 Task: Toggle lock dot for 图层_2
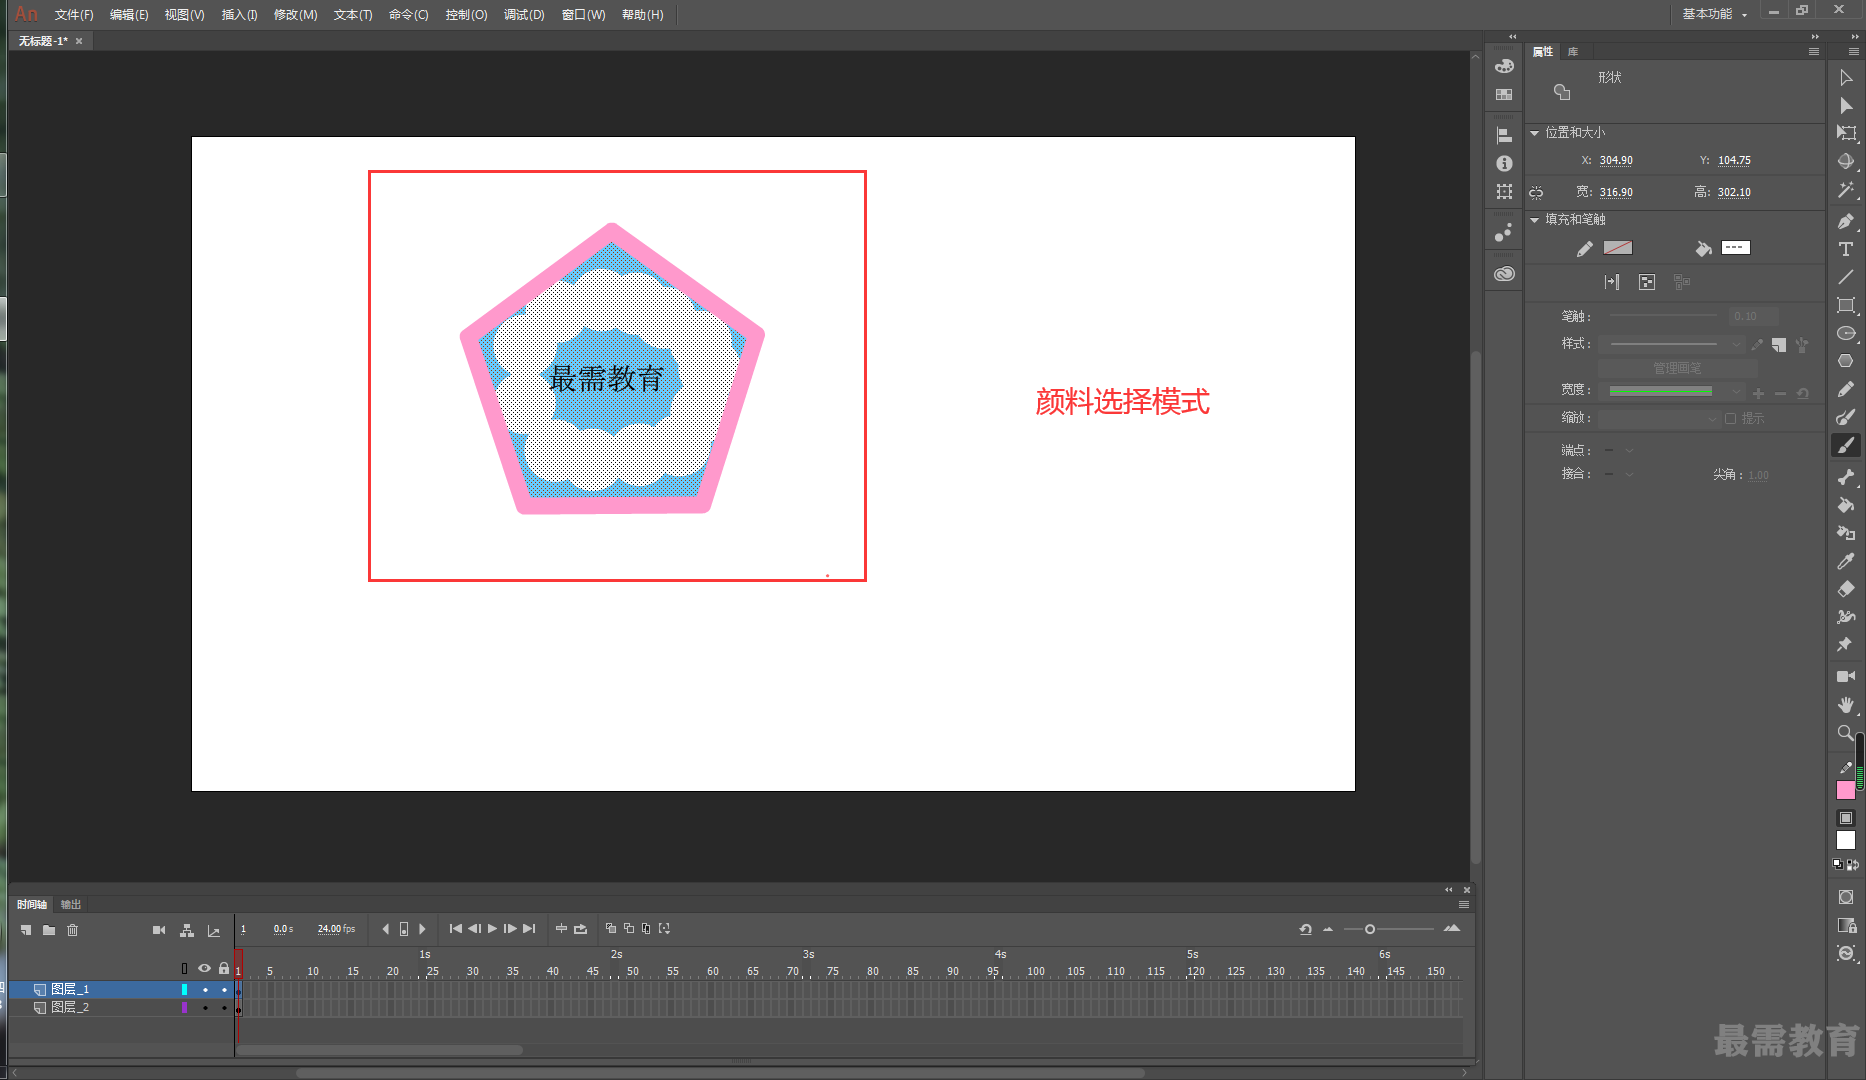pos(224,1008)
